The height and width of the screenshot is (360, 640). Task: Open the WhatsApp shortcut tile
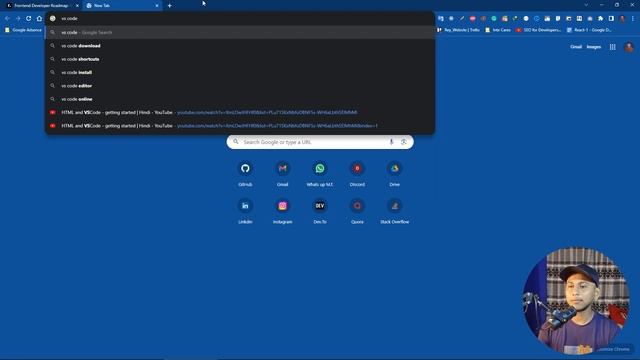(x=320, y=173)
